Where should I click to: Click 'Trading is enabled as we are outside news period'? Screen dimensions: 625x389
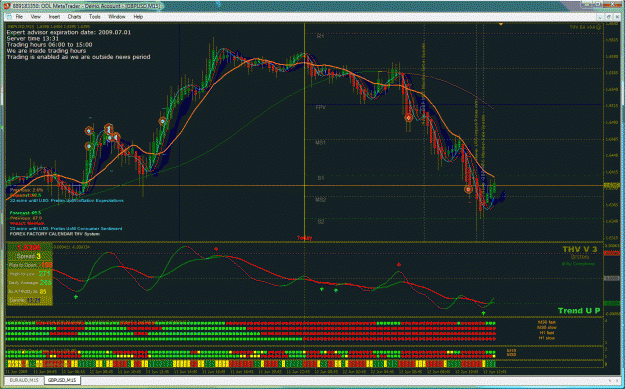[x=79, y=57]
